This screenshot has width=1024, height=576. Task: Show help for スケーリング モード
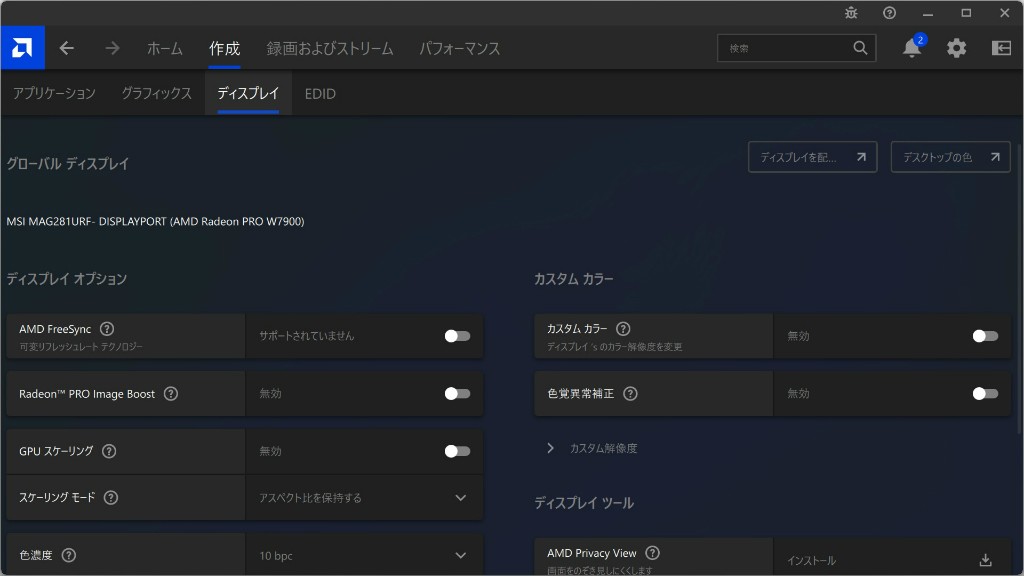[111, 498]
